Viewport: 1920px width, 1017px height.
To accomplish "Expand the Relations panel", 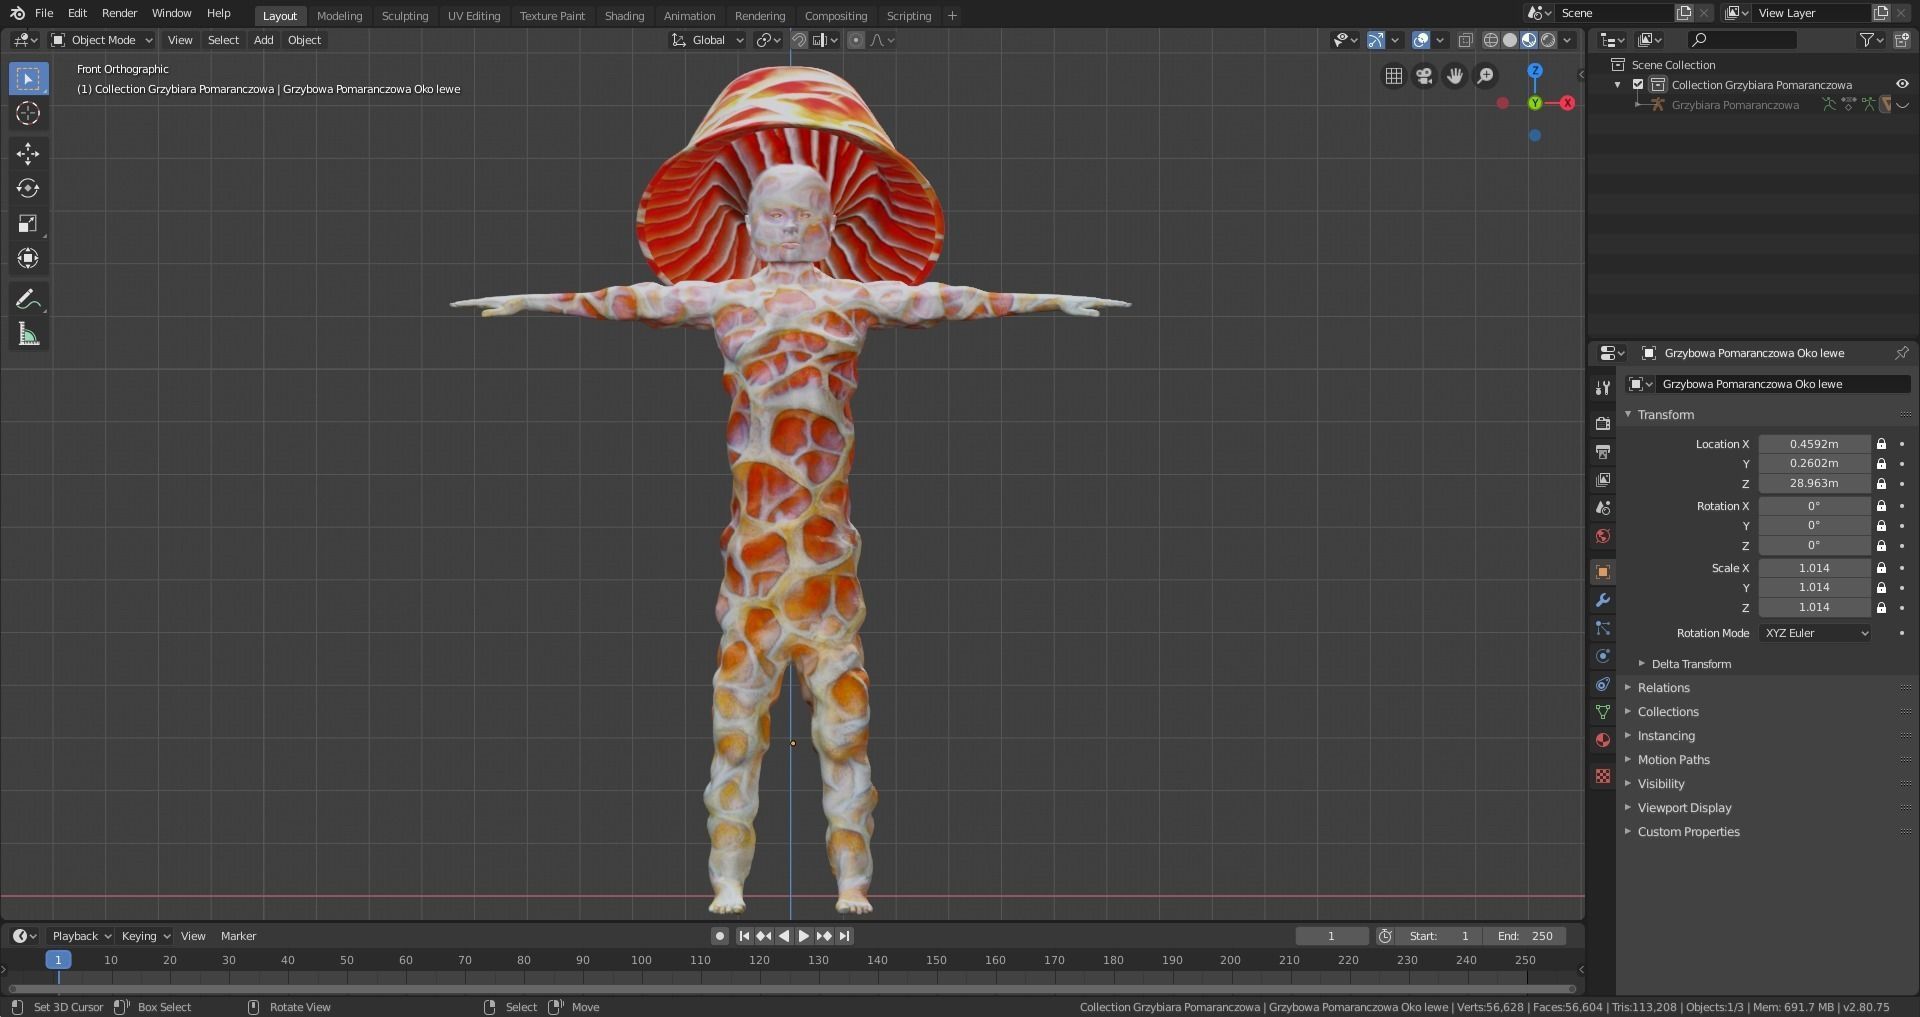I will pos(1663,688).
